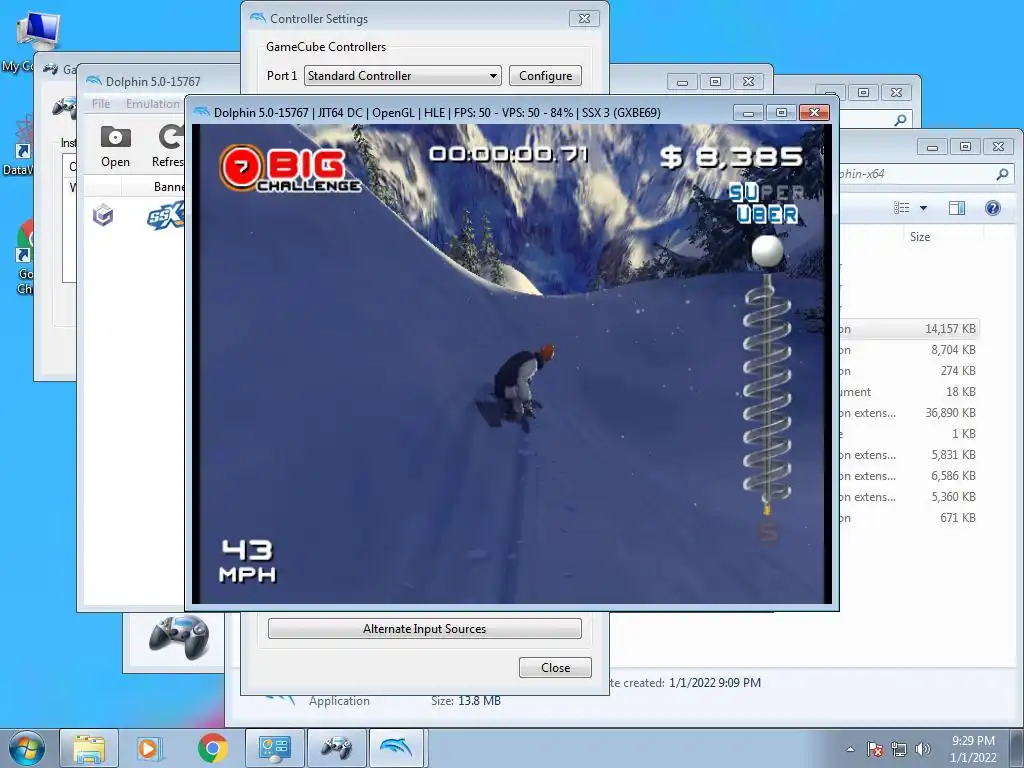Click the Dolphin emulator taskbar icon

pyautogui.click(x=398, y=748)
